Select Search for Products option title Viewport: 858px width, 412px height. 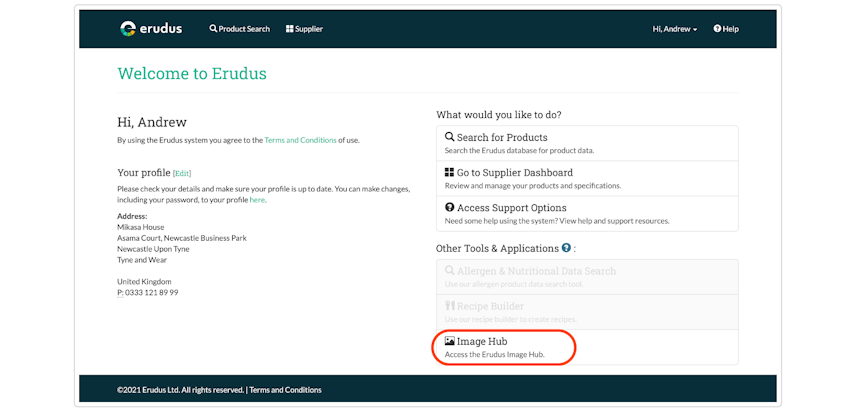coord(502,137)
